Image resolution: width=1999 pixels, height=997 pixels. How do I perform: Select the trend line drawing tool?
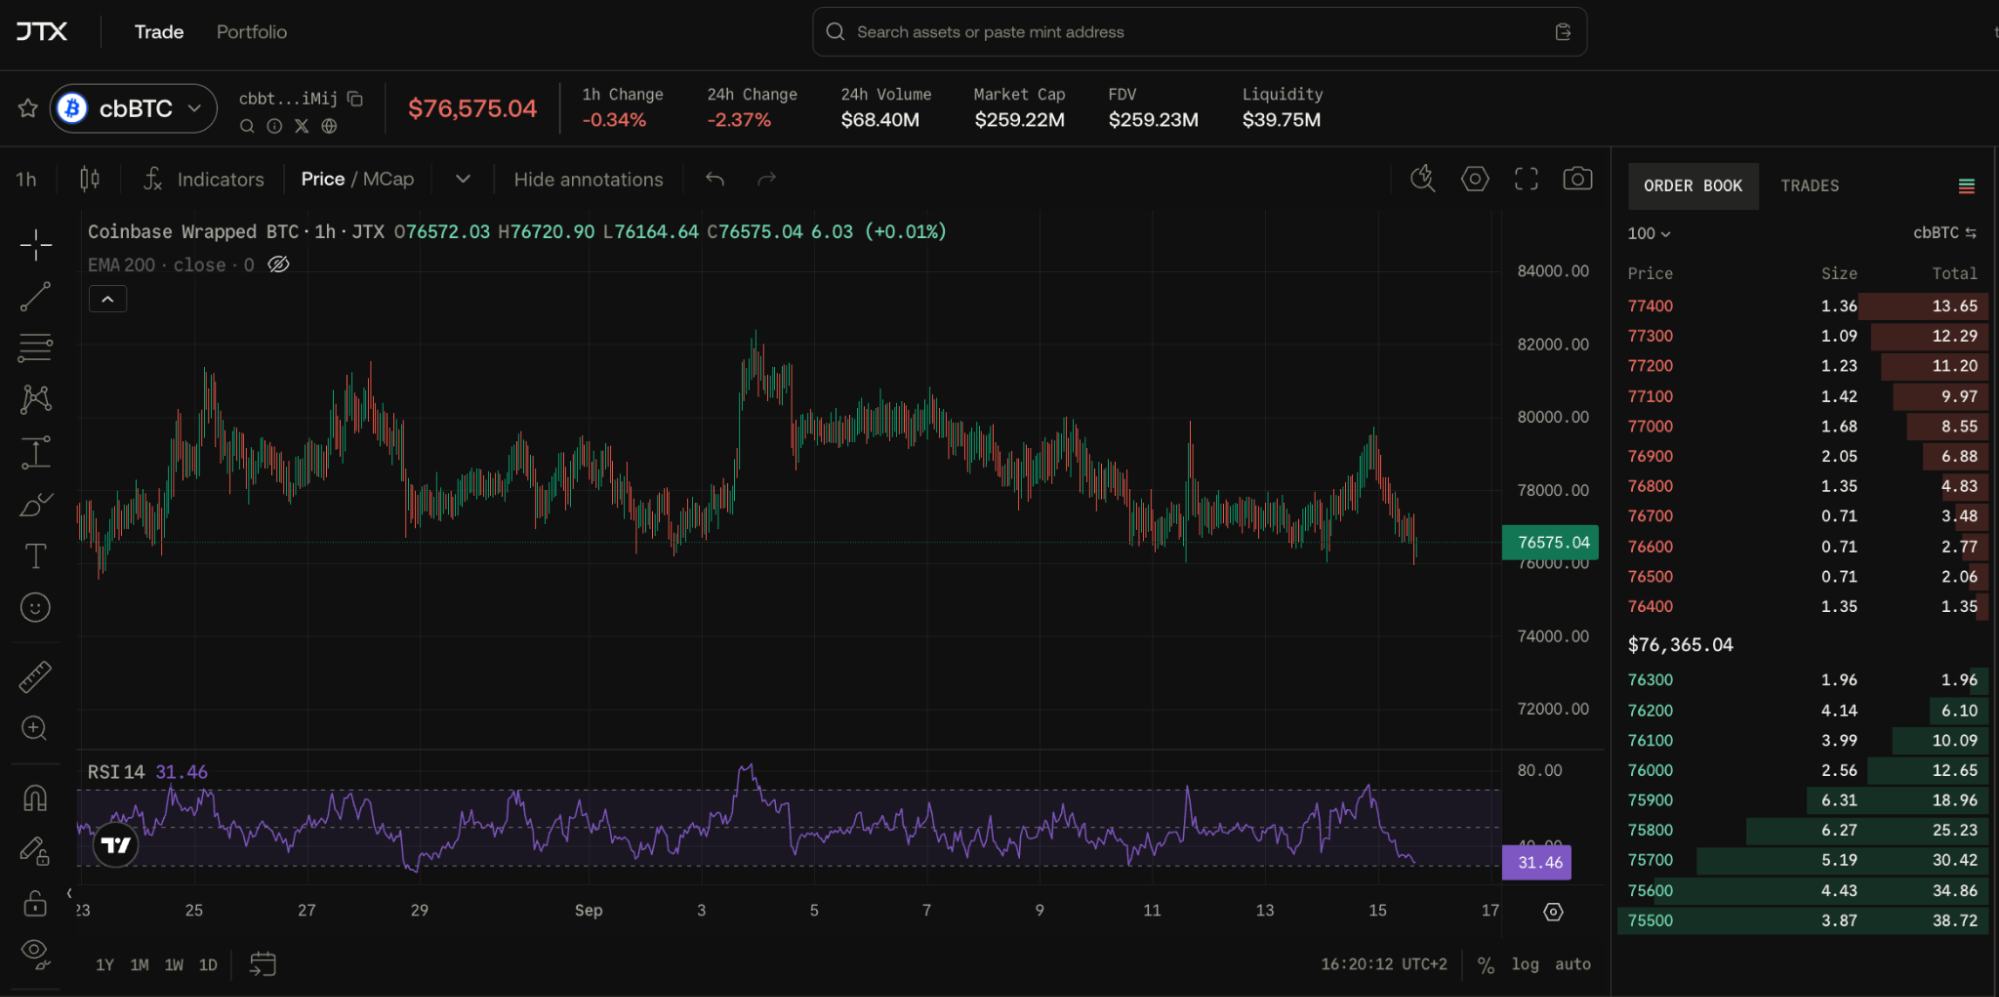pos(36,297)
